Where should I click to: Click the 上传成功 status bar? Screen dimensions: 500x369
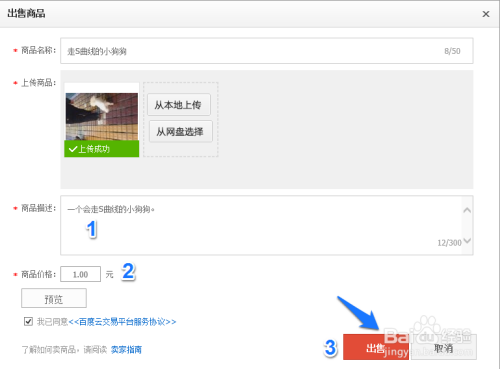102,149
